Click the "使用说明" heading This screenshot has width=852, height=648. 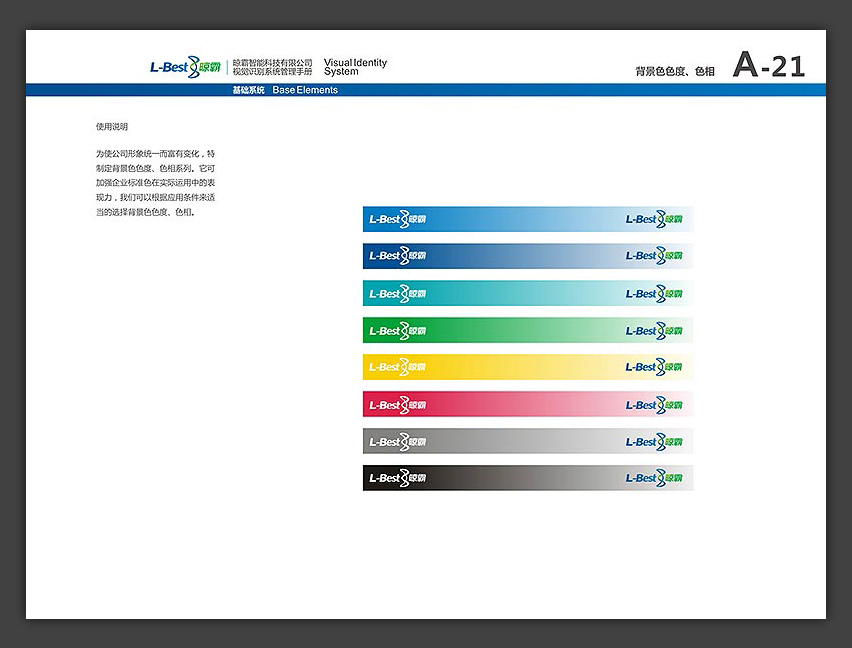(x=112, y=127)
